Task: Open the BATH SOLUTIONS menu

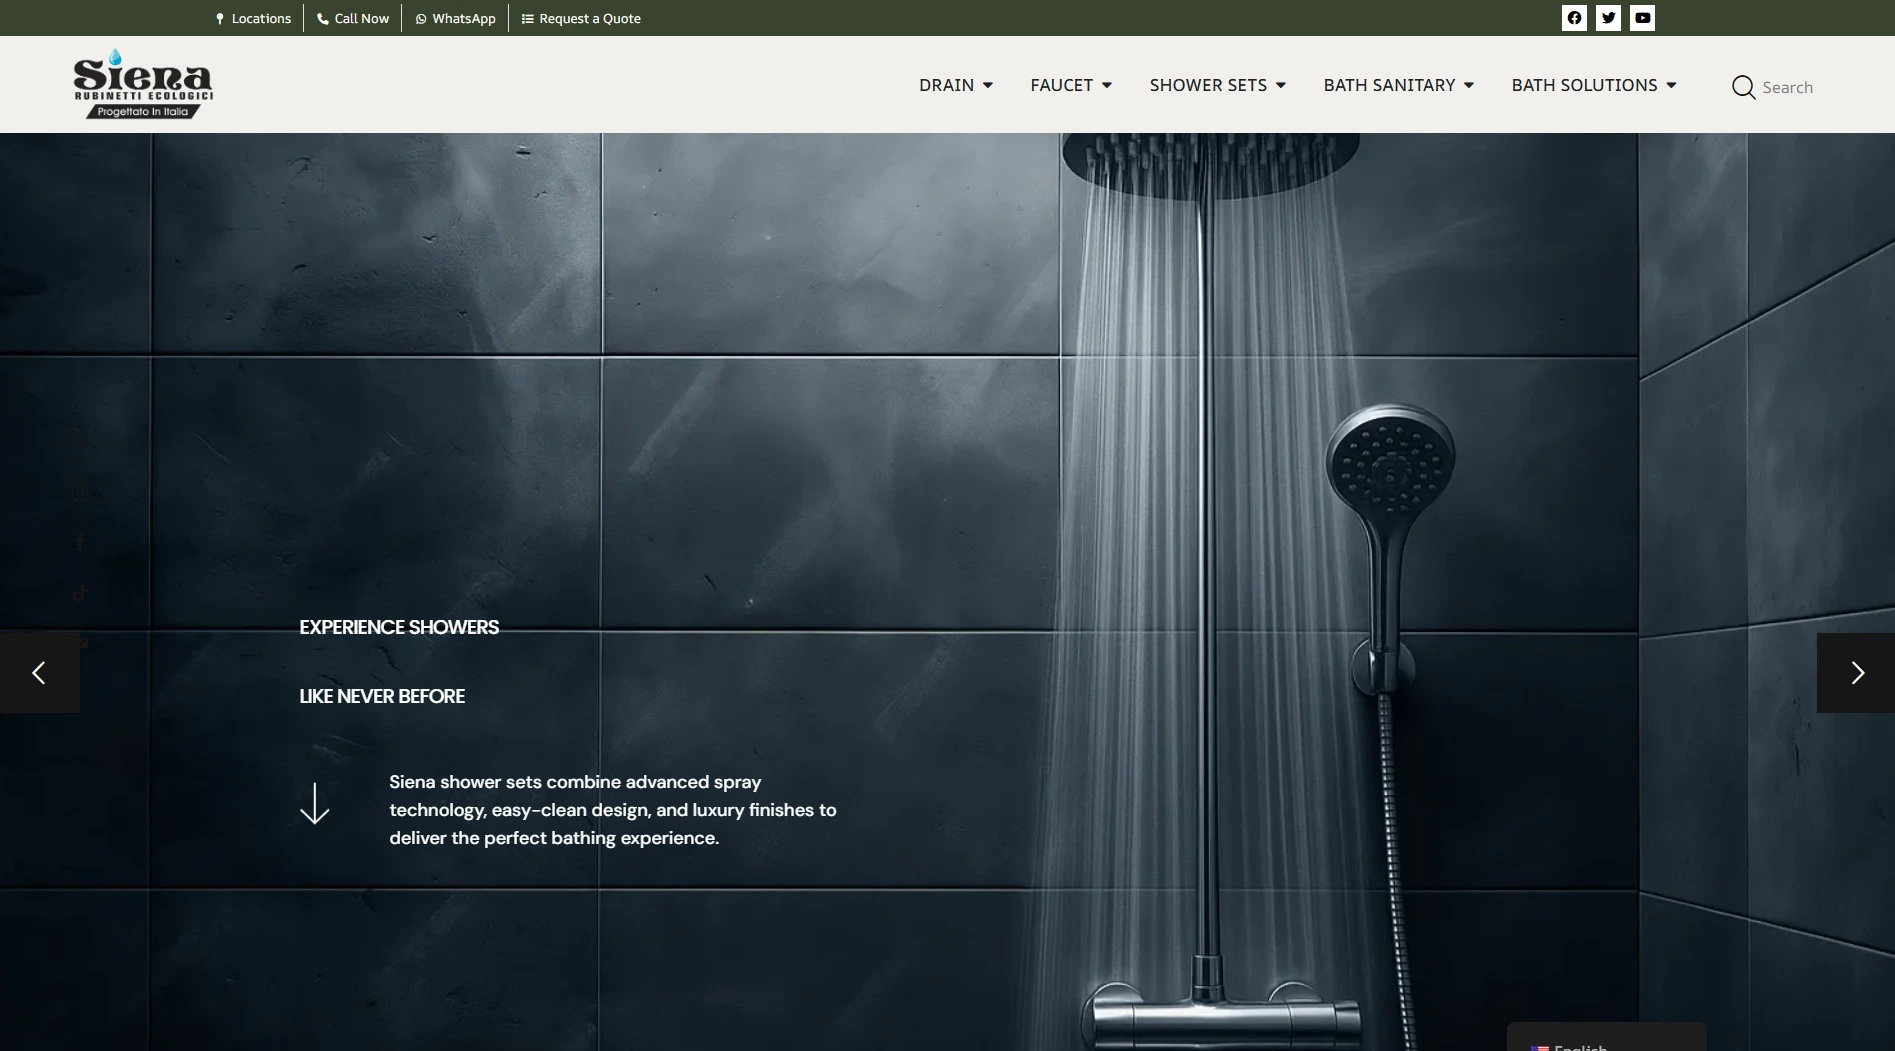Action: point(1593,85)
